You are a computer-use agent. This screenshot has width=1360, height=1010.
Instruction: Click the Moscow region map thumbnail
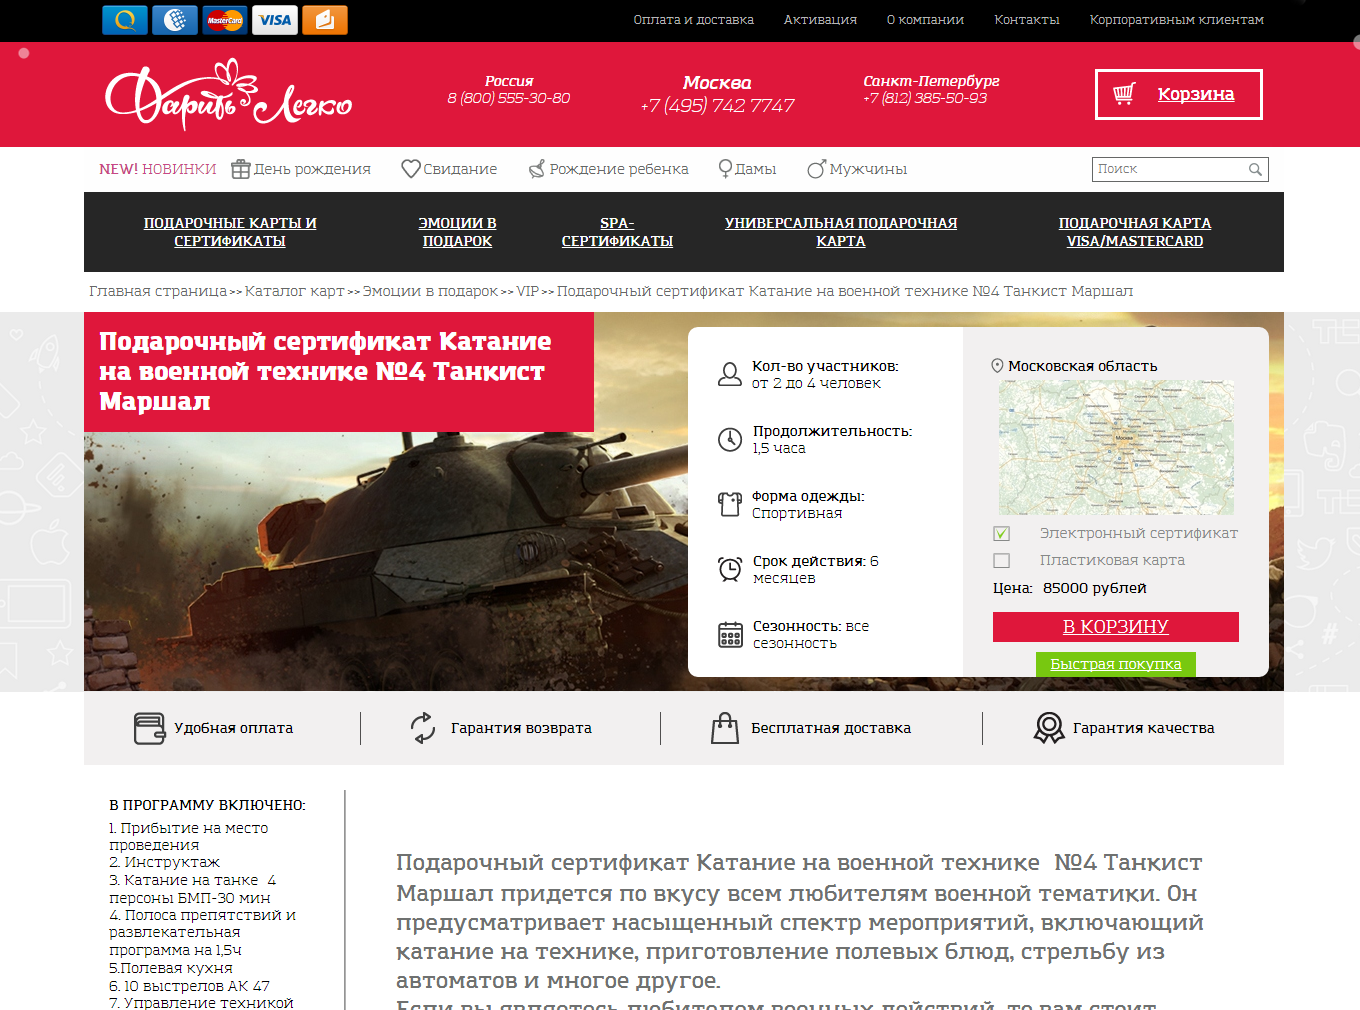tap(1116, 448)
